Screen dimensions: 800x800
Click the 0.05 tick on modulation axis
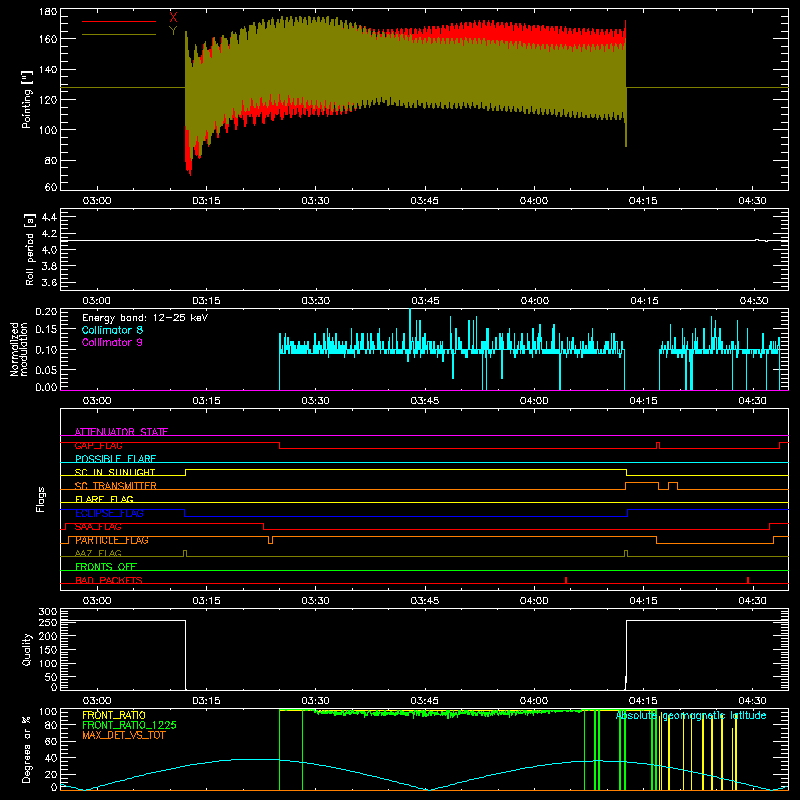pyautogui.click(x=46, y=369)
